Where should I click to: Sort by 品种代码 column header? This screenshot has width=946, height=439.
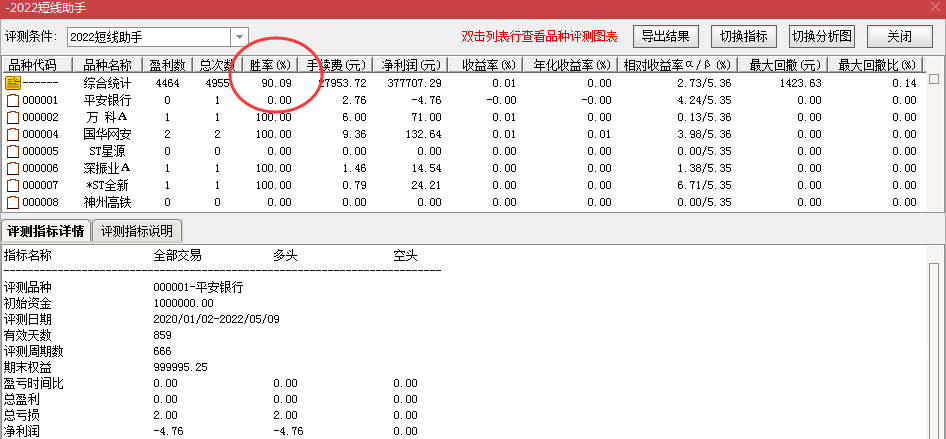37,65
